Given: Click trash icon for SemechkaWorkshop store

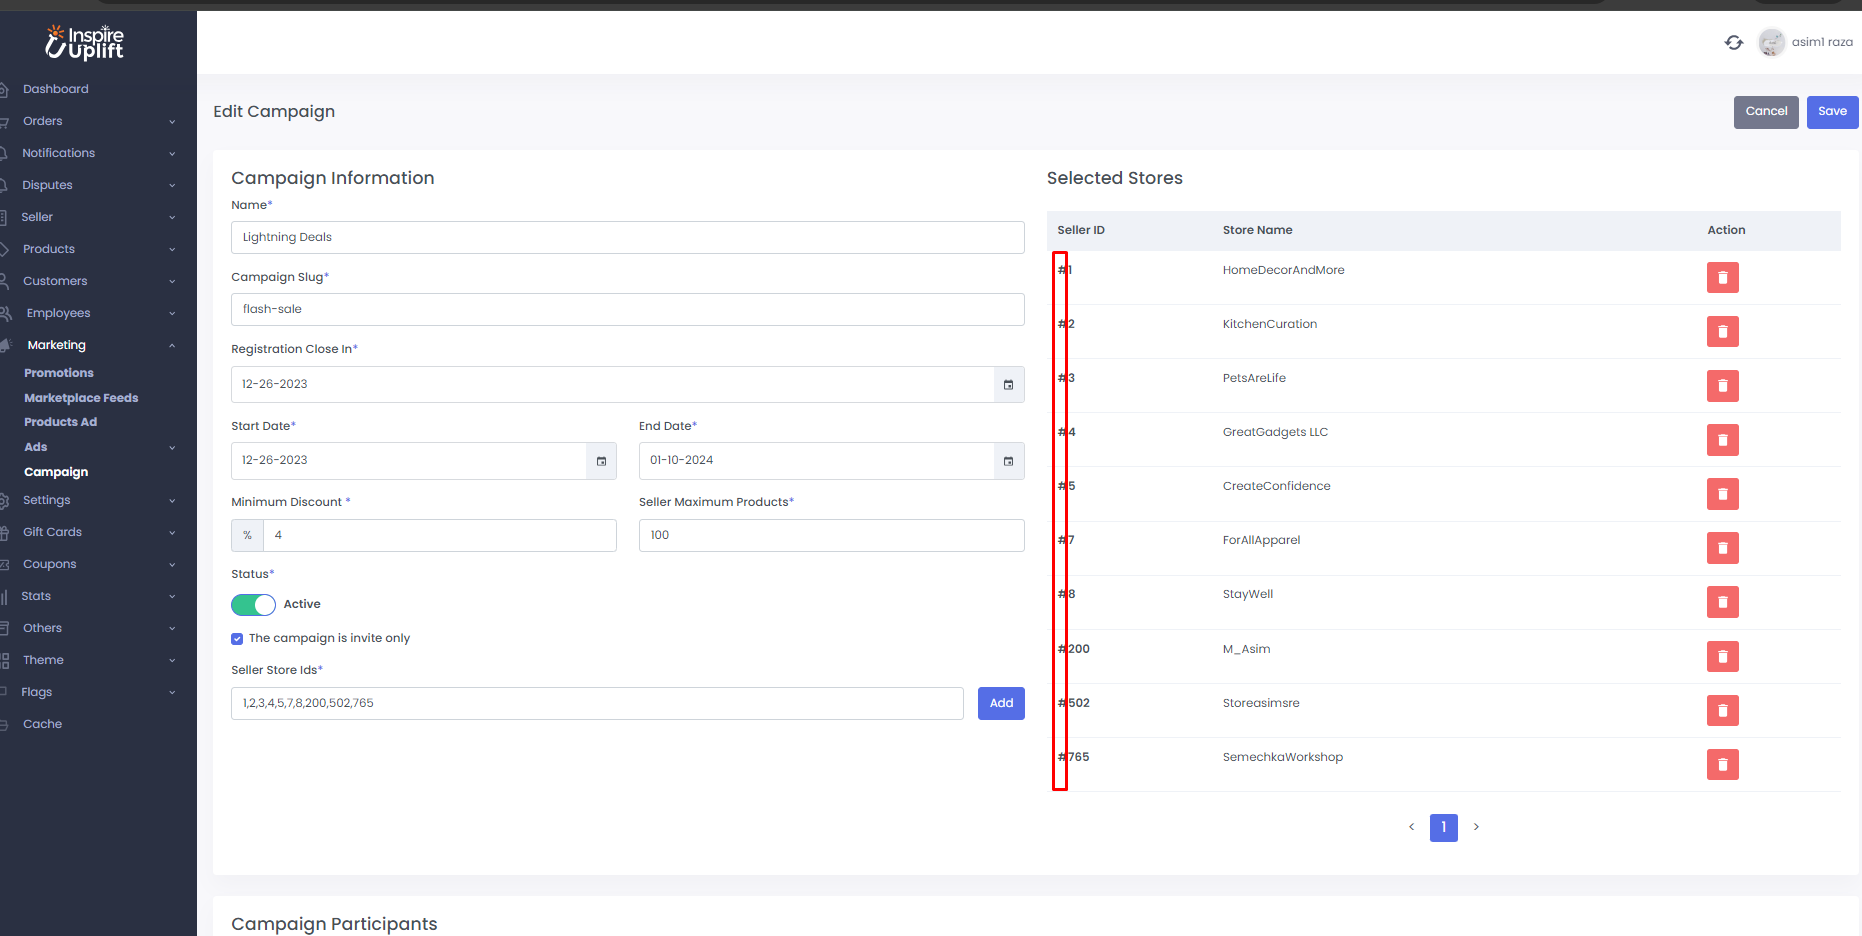Looking at the screenshot, I should pos(1722,765).
